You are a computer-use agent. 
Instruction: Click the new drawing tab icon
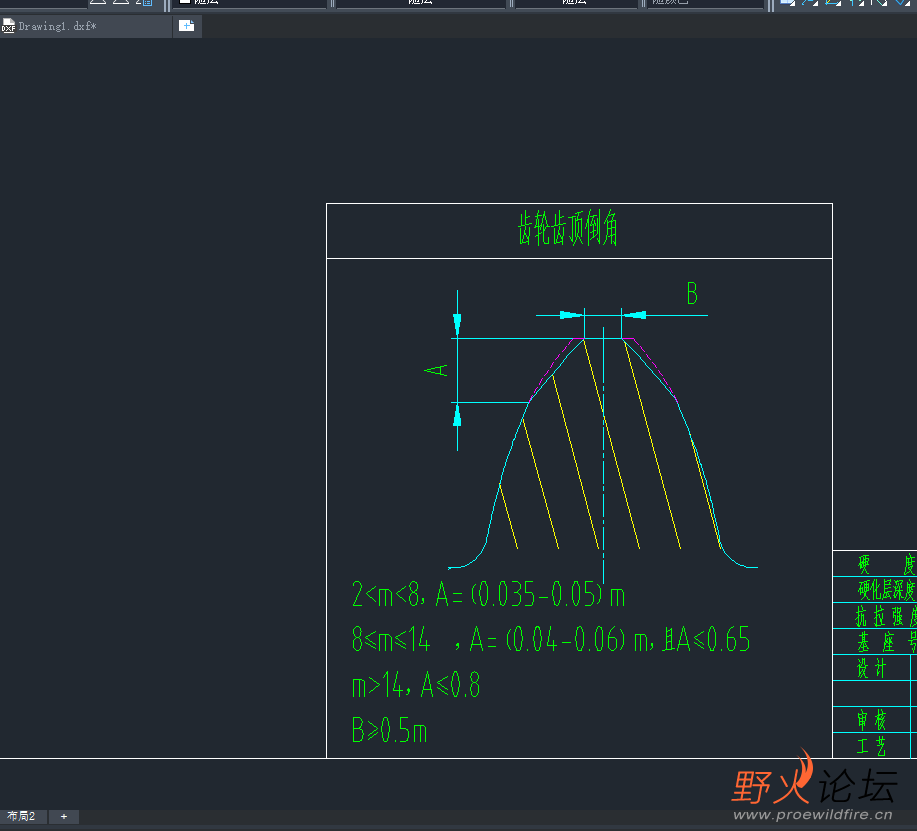186,26
